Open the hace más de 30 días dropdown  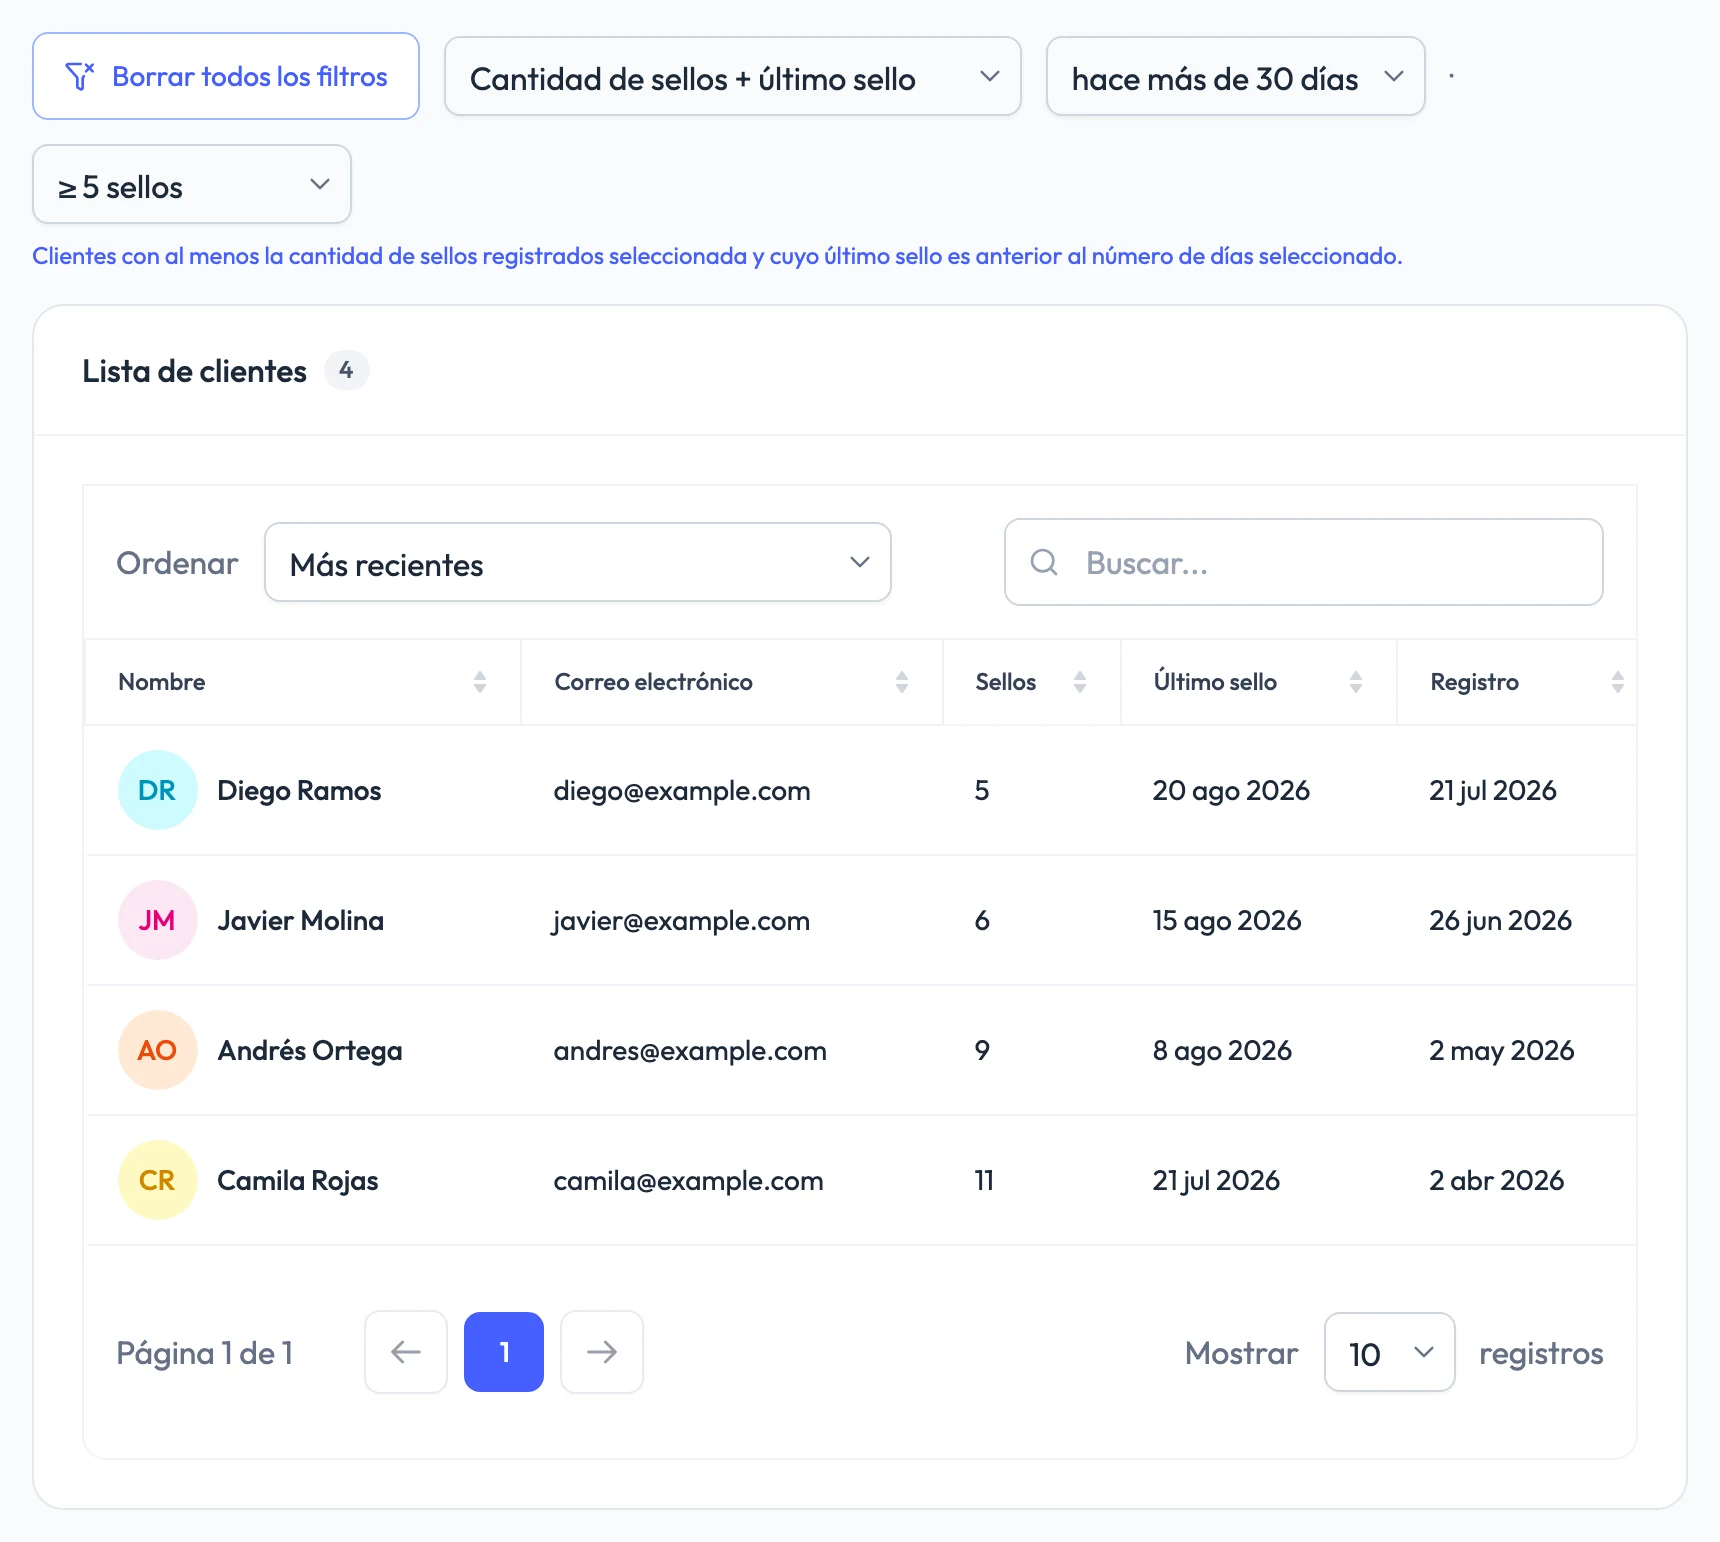click(x=1236, y=76)
